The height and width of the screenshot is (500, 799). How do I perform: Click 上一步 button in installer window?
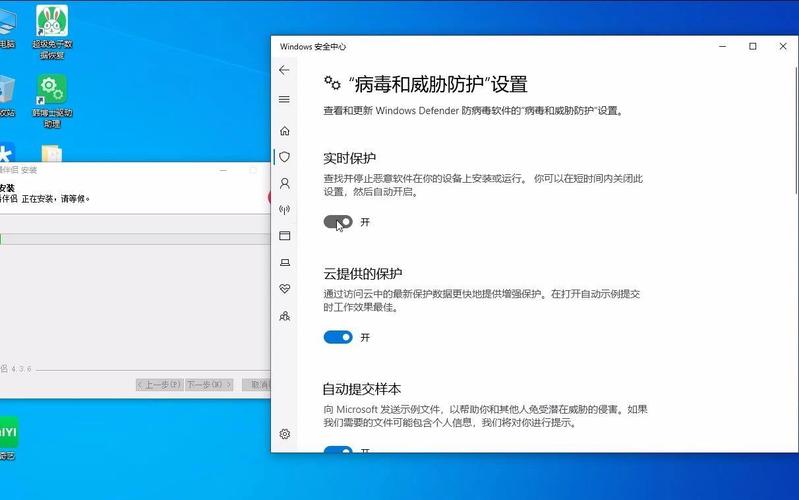(x=159, y=384)
